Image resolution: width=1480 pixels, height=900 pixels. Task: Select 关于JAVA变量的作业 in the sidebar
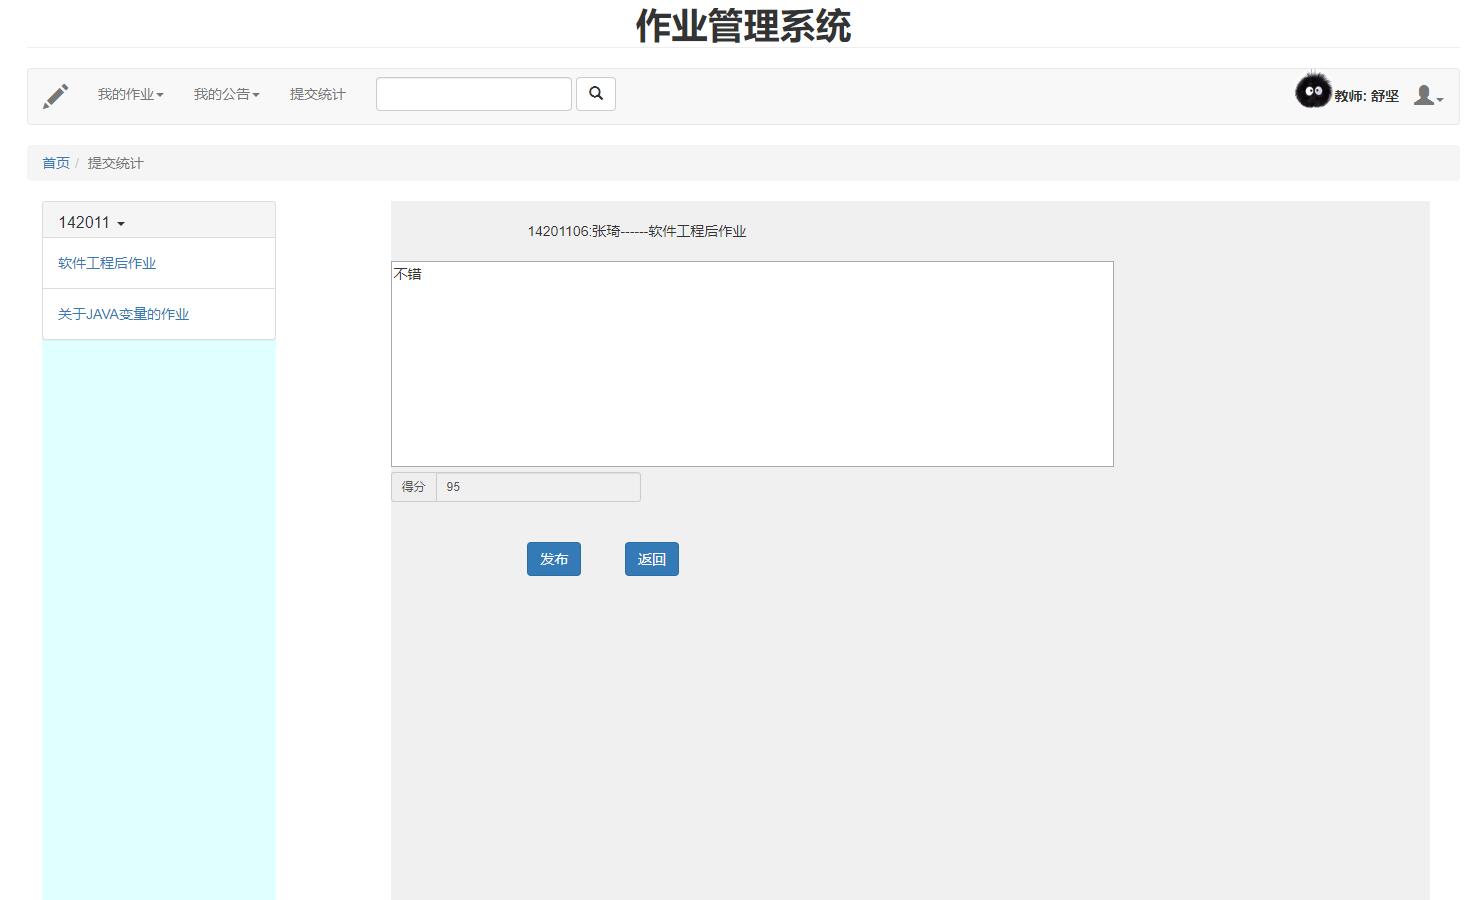(x=122, y=313)
